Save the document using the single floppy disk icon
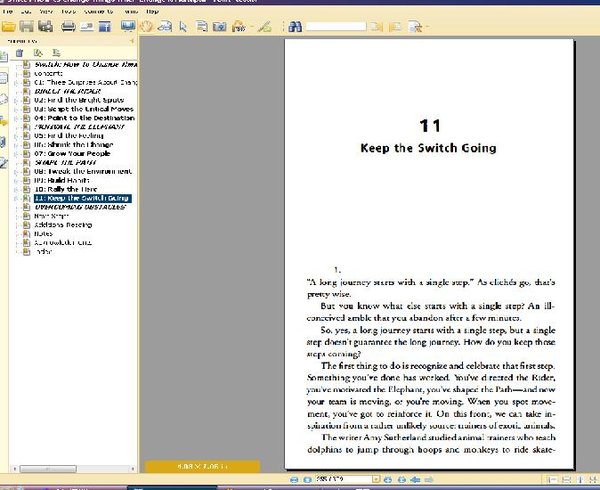Screen dimensions: 600x490 [26, 26]
